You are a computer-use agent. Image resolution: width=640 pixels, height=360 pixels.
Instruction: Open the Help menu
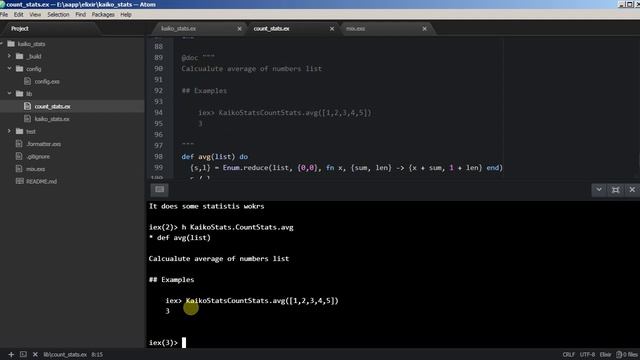pos(126,14)
